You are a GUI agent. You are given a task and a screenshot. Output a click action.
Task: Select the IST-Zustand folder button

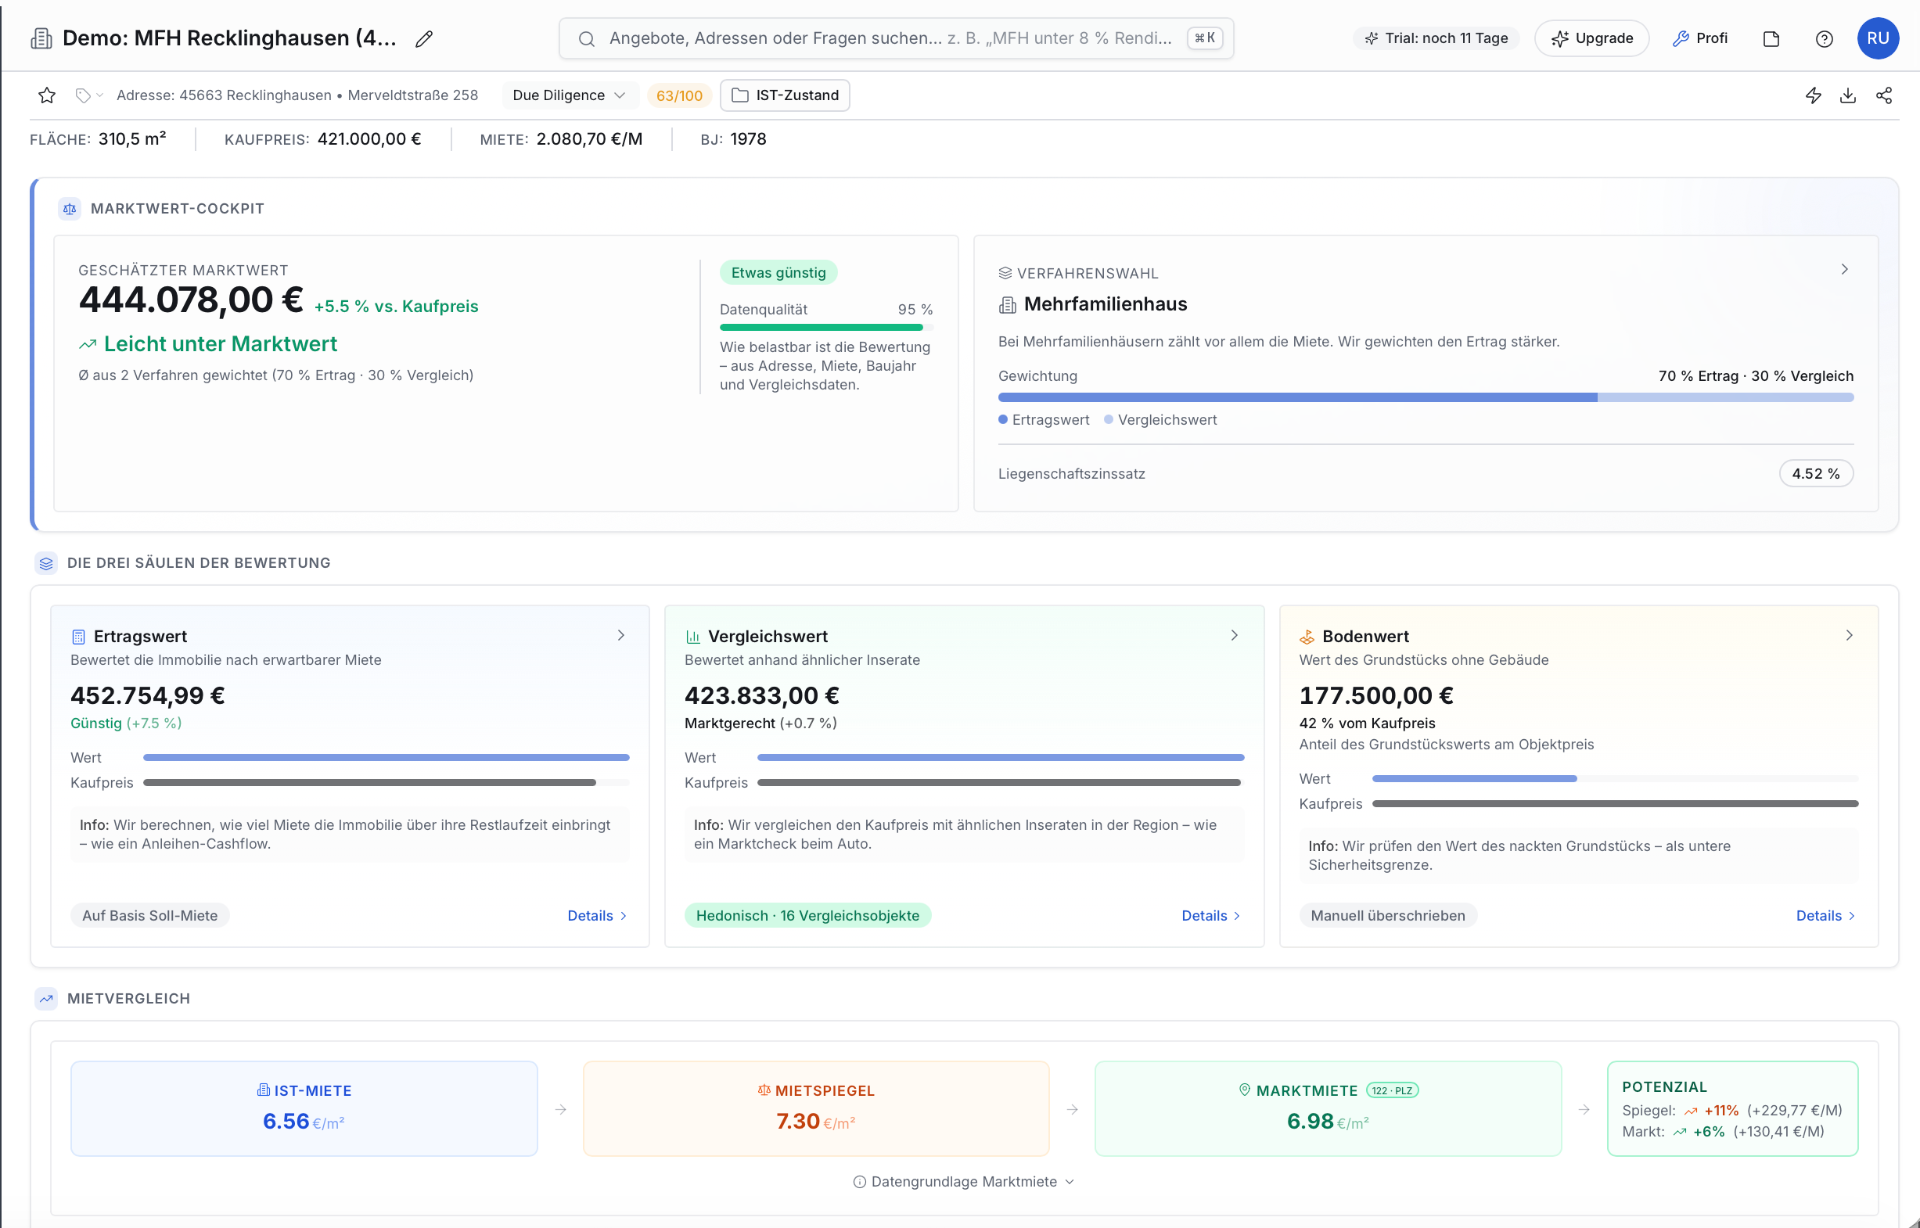(x=785, y=95)
